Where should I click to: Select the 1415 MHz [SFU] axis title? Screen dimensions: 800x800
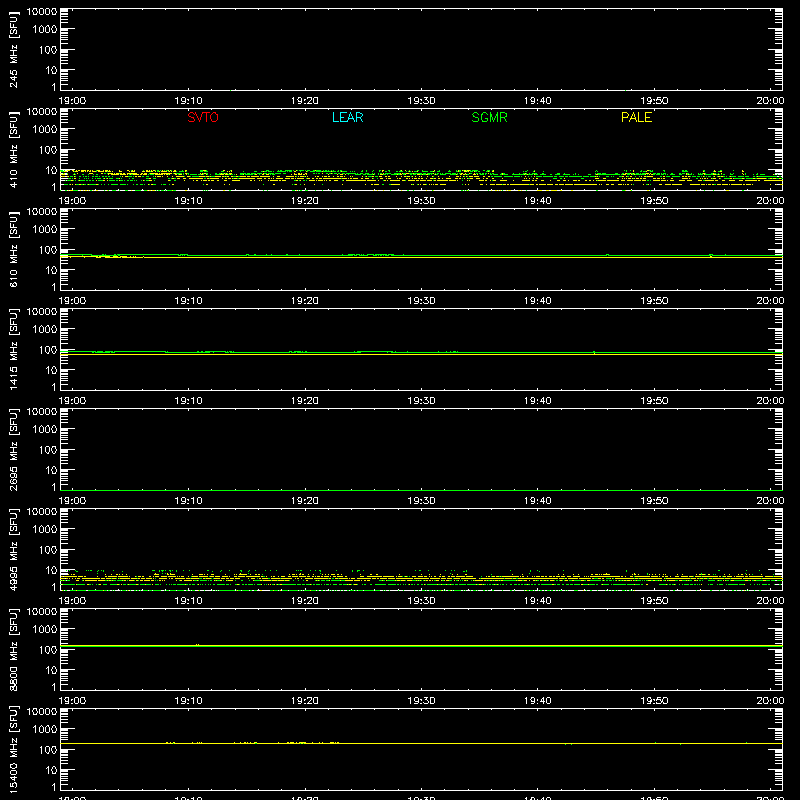(14, 349)
